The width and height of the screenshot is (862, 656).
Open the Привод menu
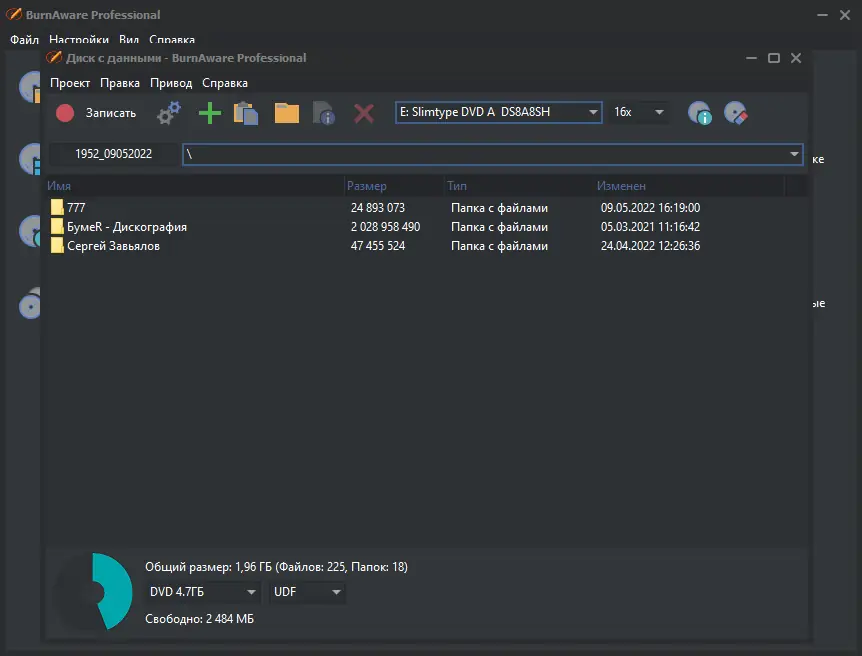click(171, 83)
